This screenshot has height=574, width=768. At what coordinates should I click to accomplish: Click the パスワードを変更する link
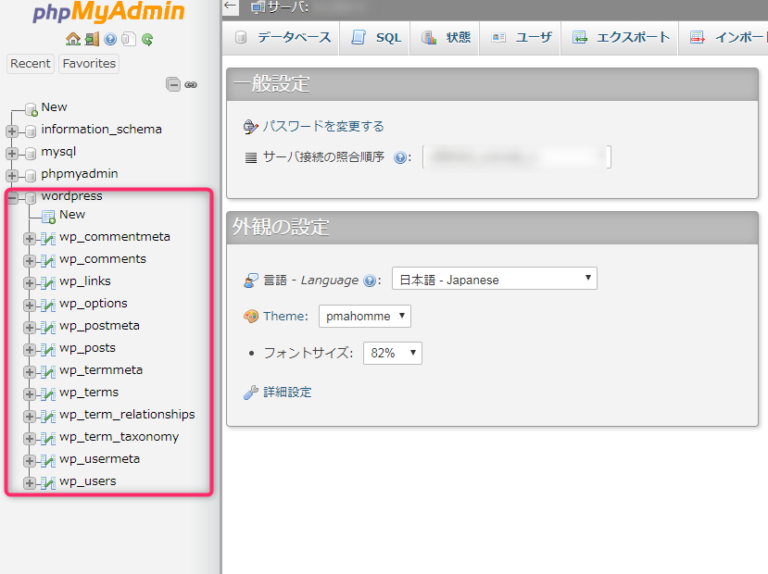322,126
